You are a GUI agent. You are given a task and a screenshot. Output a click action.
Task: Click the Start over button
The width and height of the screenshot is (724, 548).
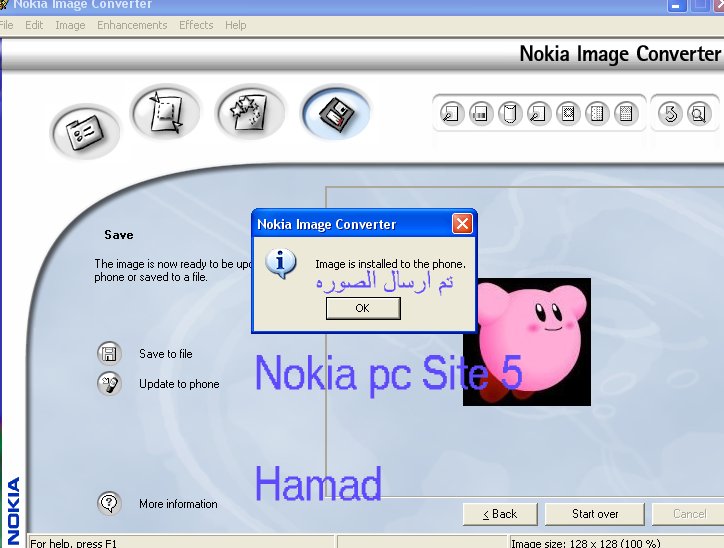pyautogui.click(x=595, y=514)
